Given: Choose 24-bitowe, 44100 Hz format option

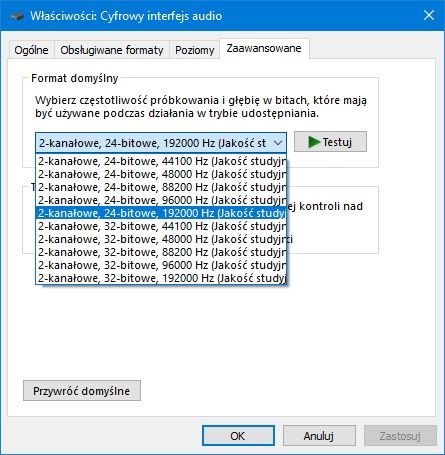Looking at the screenshot, I should pos(161,161).
